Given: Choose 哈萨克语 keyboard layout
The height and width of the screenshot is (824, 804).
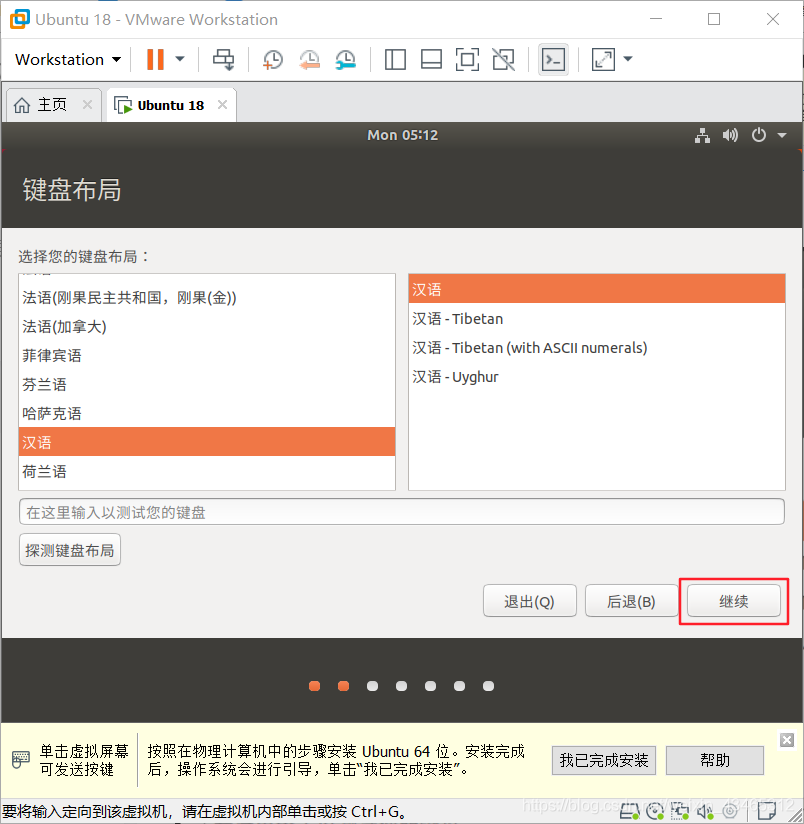Looking at the screenshot, I should coord(207,414).
